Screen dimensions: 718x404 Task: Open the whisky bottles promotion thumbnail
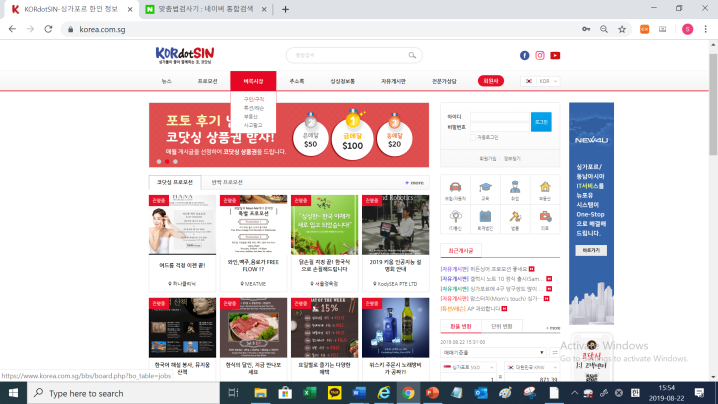tap(396, 328)
